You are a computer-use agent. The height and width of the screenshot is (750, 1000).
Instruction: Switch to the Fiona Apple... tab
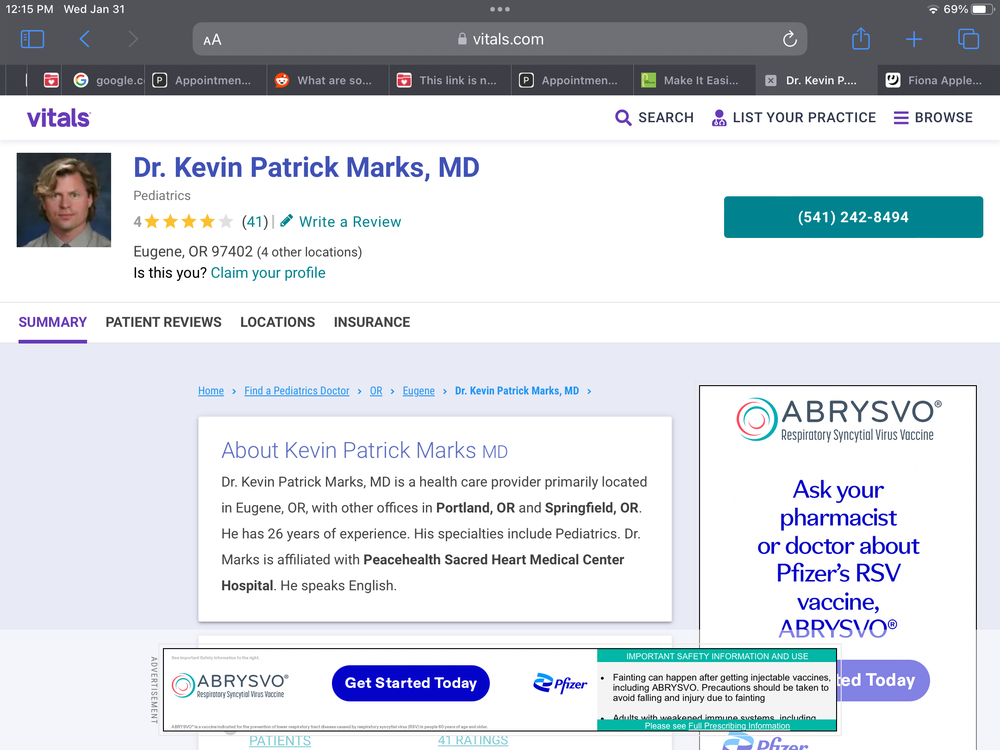(x=939, y=80)
